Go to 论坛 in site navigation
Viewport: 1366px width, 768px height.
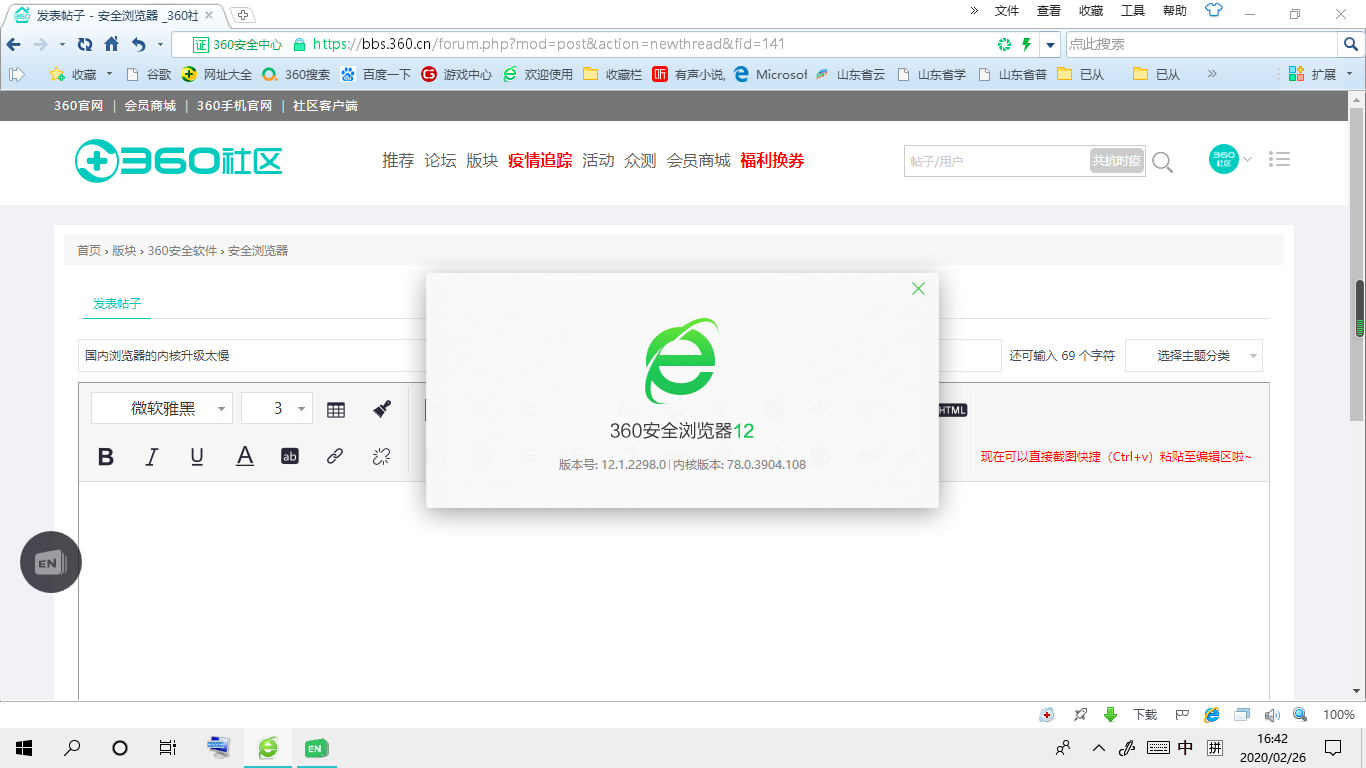[x=440, y=160]
